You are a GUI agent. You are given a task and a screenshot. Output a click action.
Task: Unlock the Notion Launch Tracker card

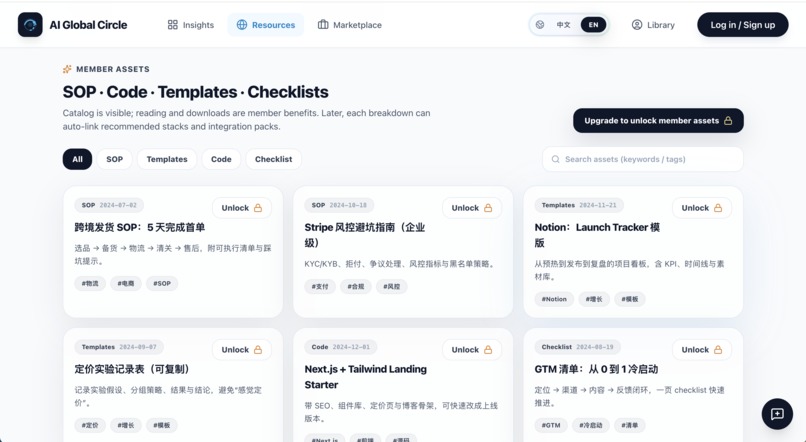(x=702, y=208)
